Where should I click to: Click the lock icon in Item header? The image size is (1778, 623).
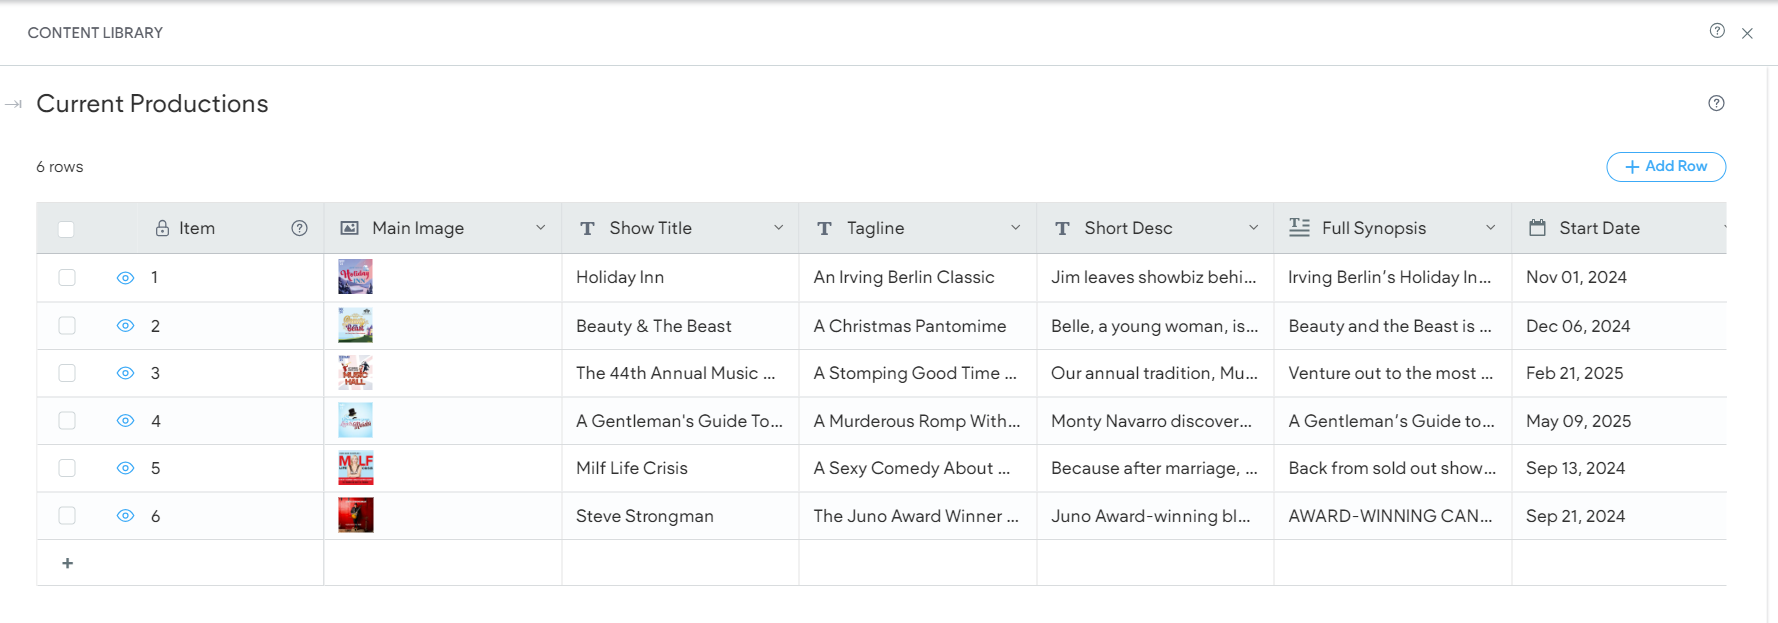coord(162,228)
